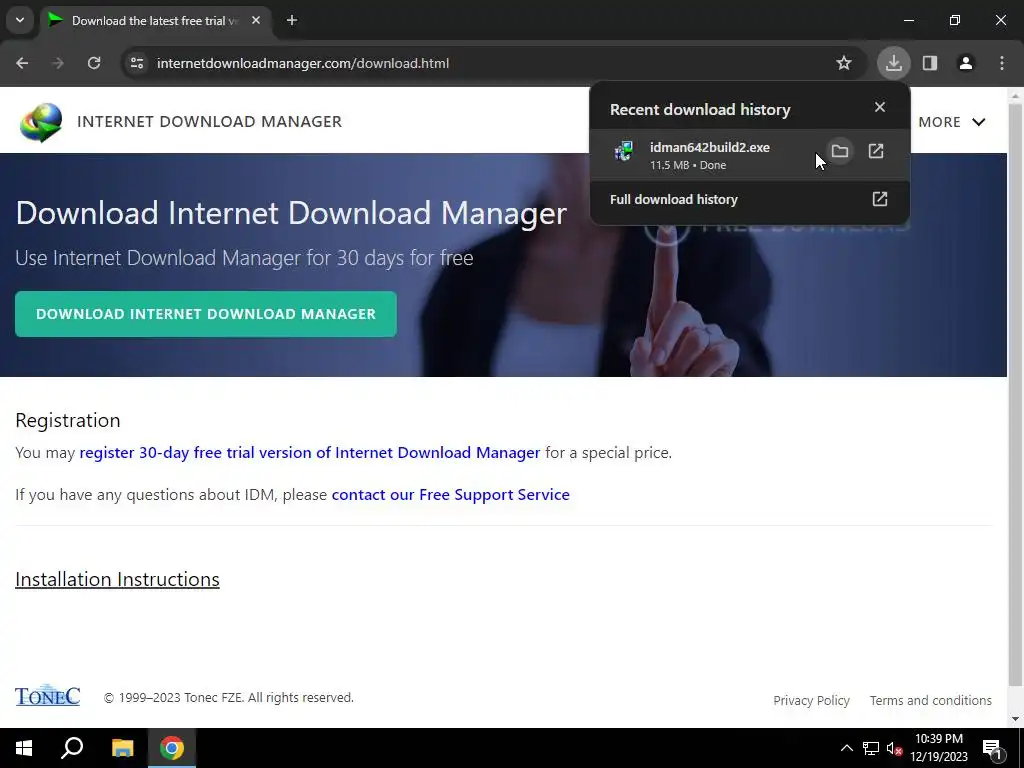Click the Tonec logo in footer

click(x=48, y=696)
